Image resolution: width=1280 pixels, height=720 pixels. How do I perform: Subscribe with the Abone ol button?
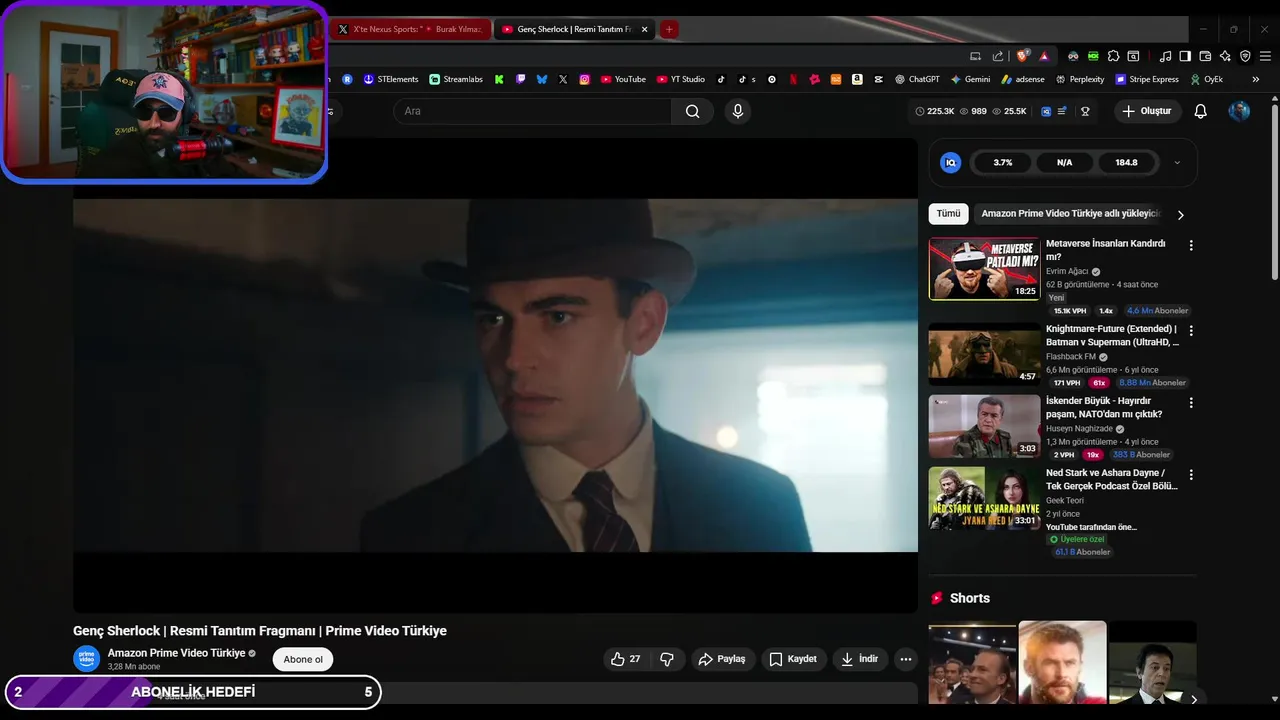303,659
